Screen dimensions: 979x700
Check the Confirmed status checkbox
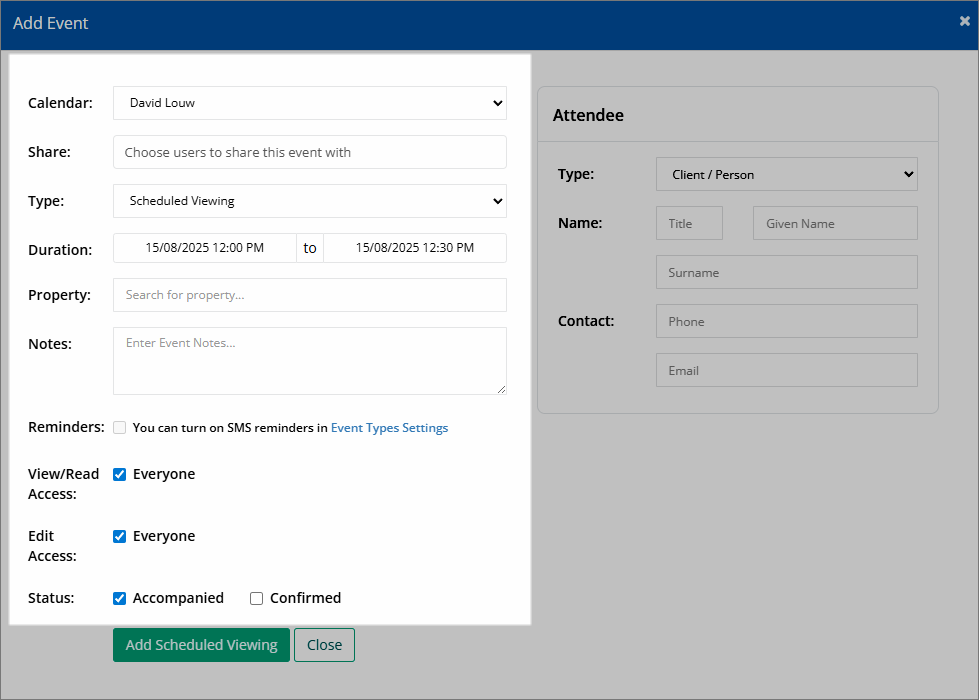[x=257, y=598]
